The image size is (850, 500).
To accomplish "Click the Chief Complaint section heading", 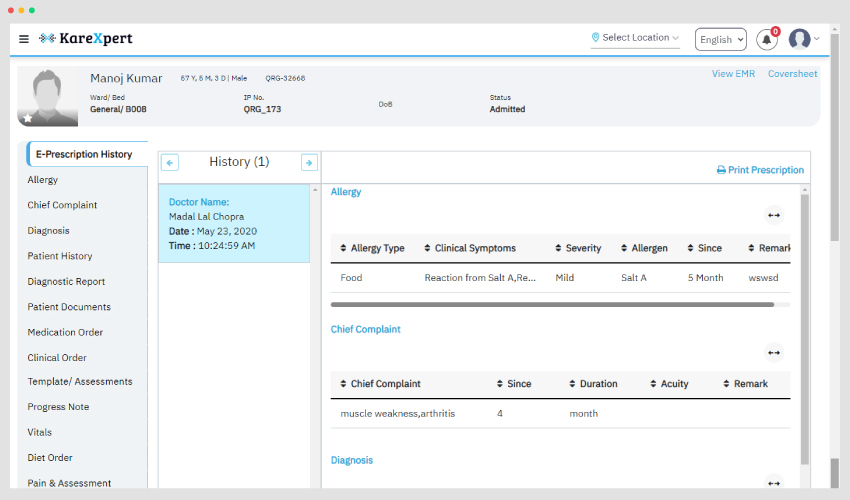I will point(365,329).
